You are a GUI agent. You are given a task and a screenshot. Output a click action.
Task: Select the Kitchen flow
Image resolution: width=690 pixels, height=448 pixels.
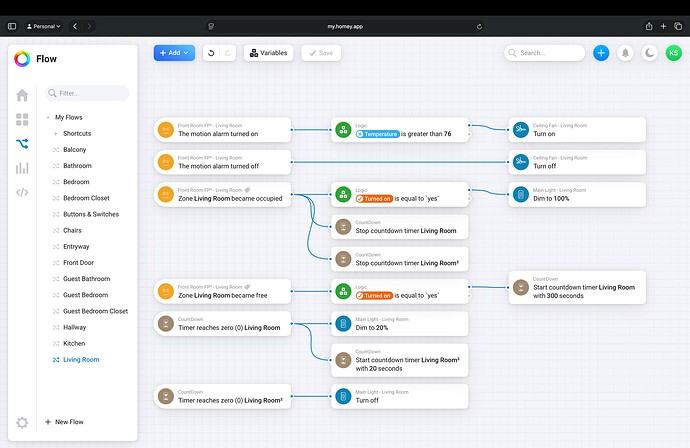(x=74, y=343)
